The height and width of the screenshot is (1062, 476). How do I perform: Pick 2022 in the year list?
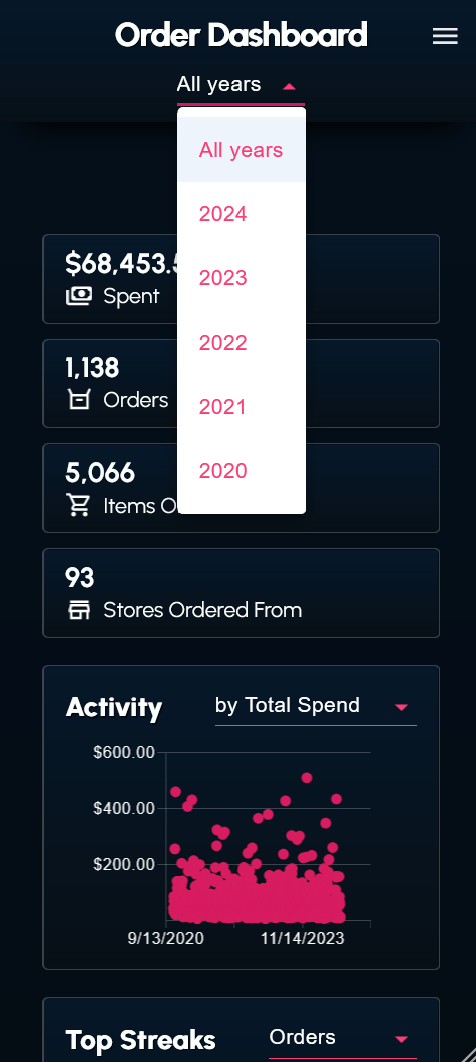[241, 343]
